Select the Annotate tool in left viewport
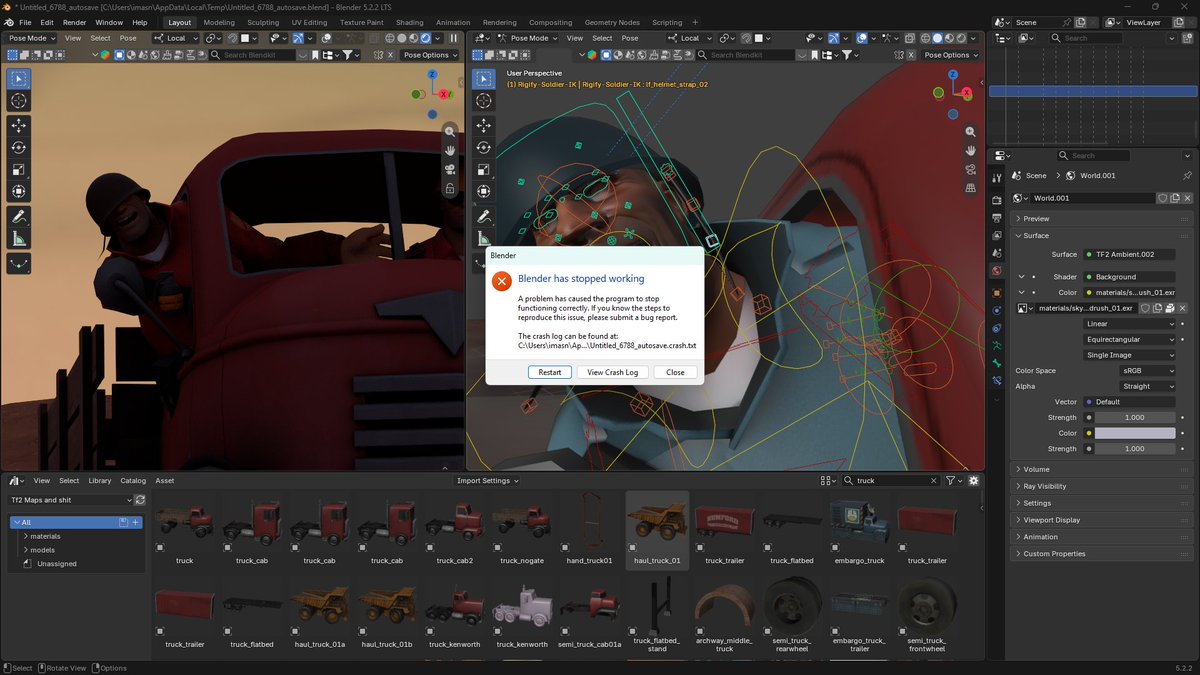The width and height of the screenshot is (1200, 675). pyautogui.click(x=19, y=216)
